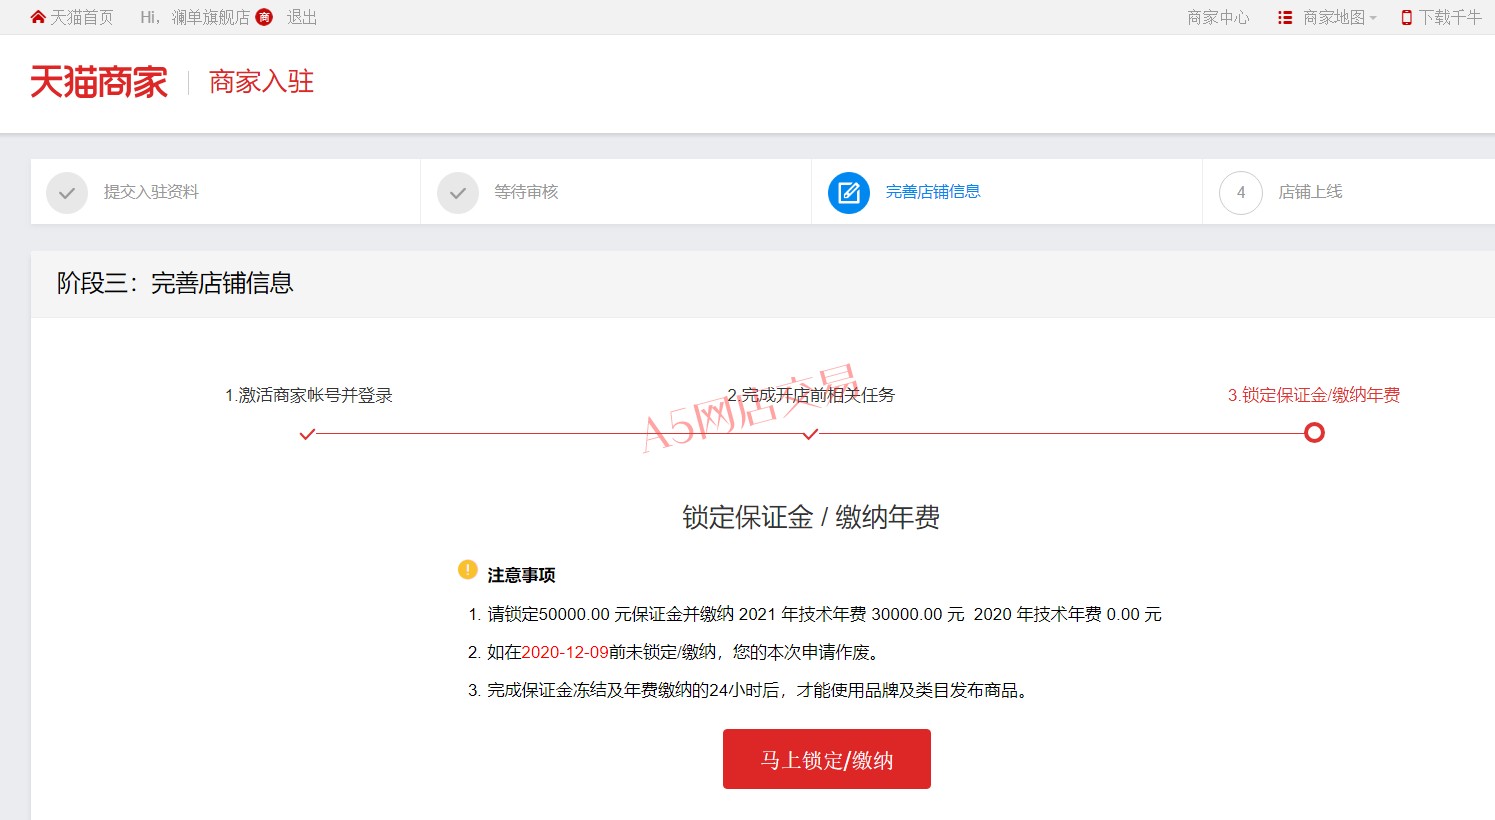Image resolution: width=1495 pixels, height=820 pixels.
Task: Click the 阶段三：完善店铺信息 heading
Action: 175,283
